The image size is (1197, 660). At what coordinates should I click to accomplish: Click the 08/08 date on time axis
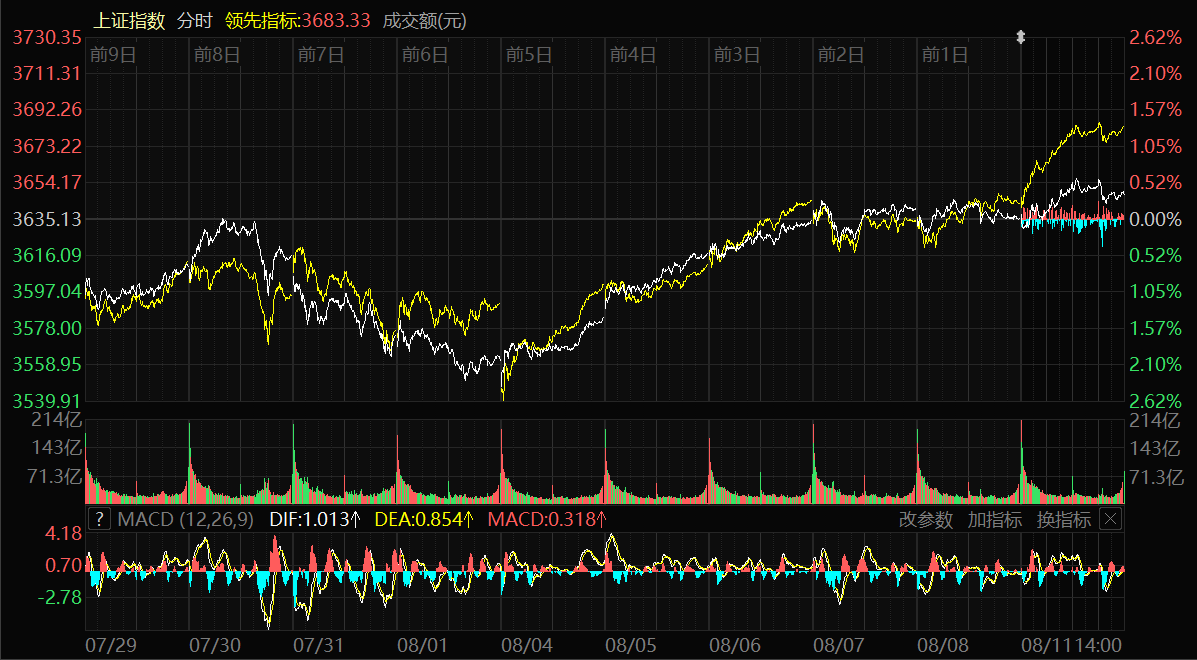click(x=943, y=646)
